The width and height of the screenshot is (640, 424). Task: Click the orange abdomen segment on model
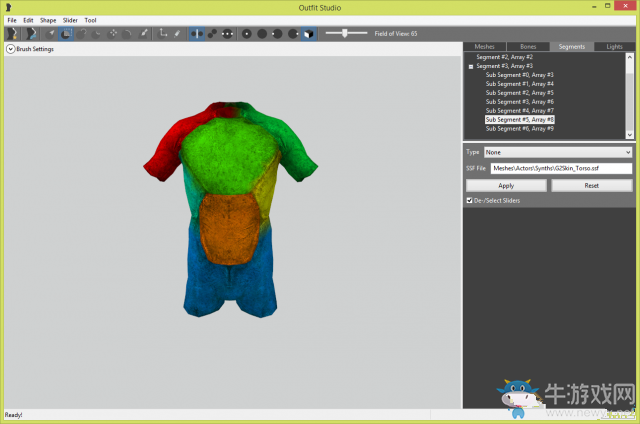[x=229, y=229]
